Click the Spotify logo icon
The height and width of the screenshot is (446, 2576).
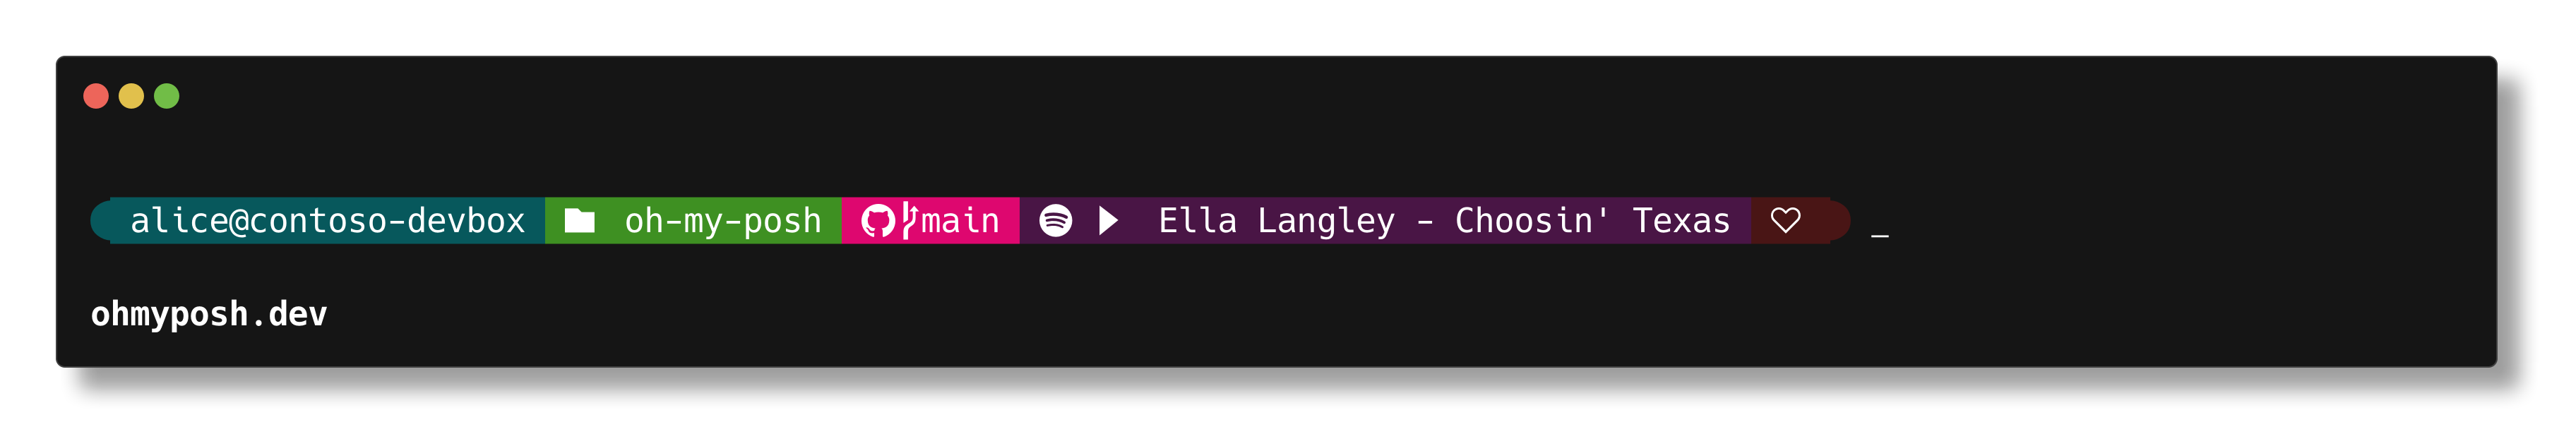(1055, 220)
